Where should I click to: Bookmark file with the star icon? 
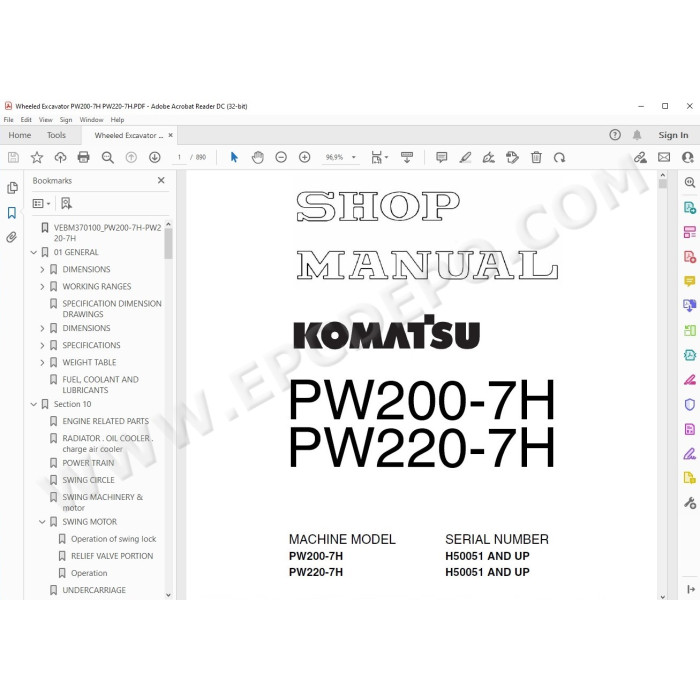pos(37,157)
